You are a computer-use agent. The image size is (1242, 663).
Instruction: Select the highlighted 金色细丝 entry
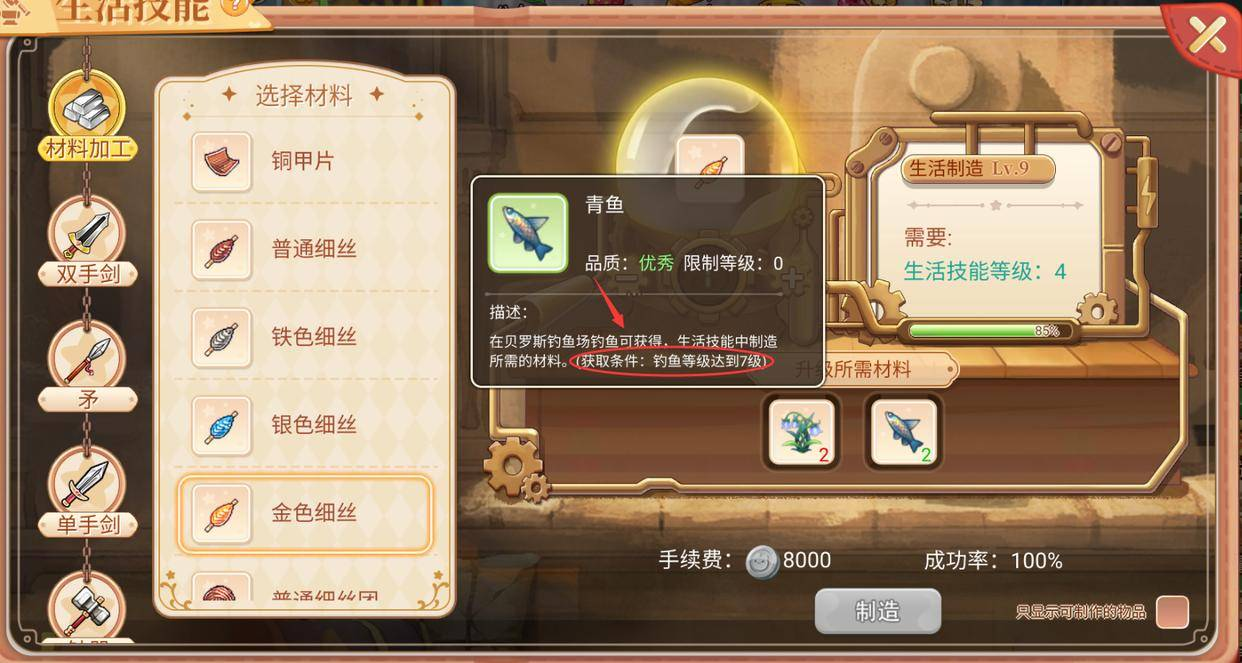[306, 514]
